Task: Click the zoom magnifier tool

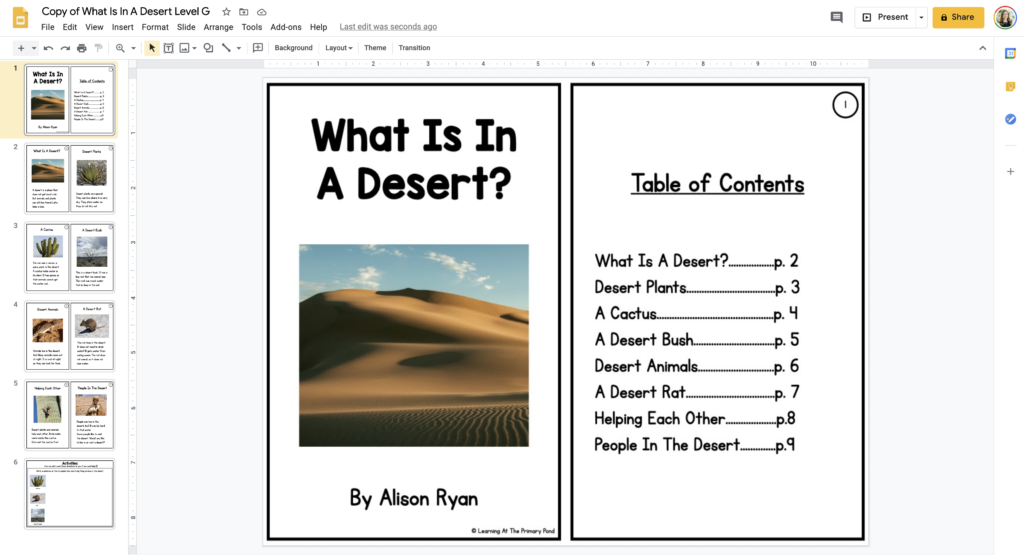Action: point(120,48)
